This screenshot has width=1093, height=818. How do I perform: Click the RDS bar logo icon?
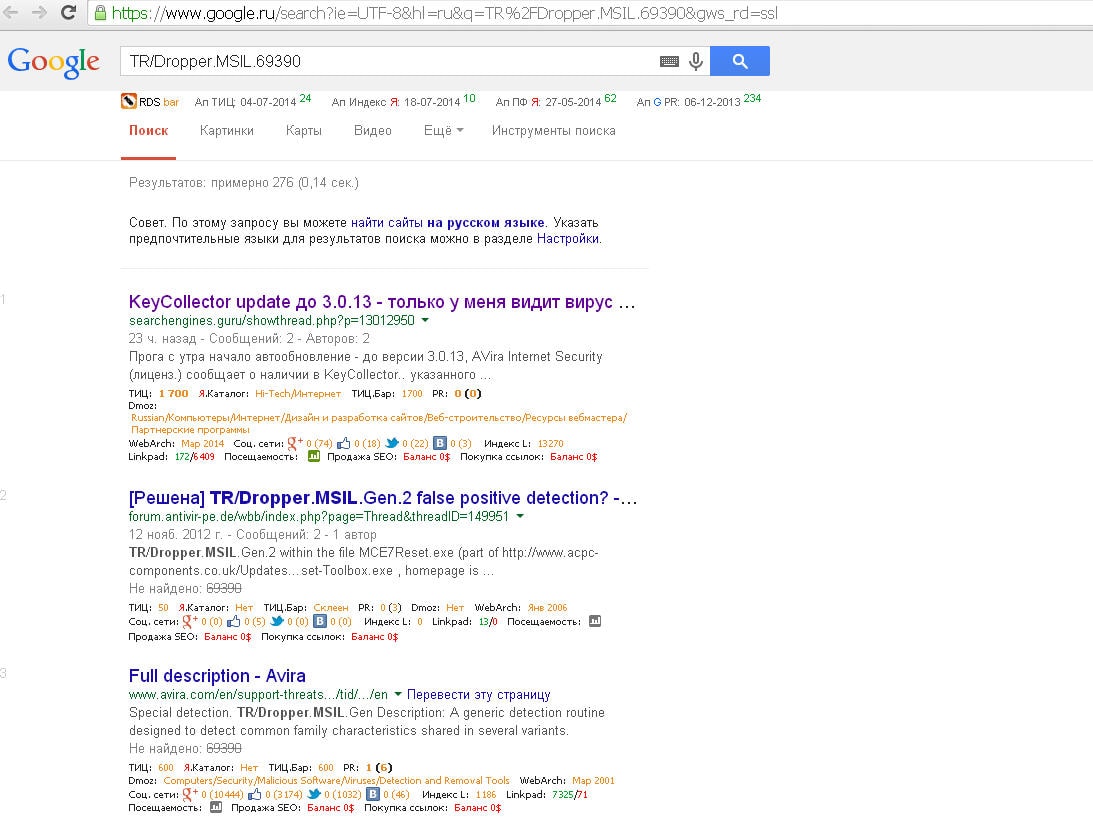(x=128, y=101)
